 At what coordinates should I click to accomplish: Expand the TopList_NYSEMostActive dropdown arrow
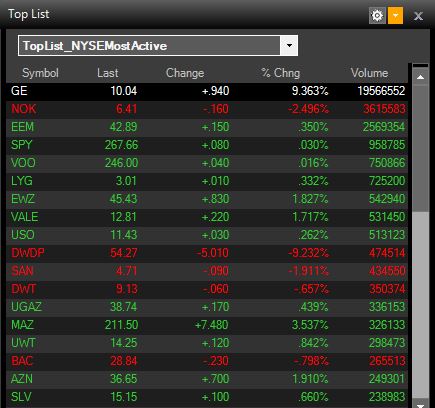[289, 45]
